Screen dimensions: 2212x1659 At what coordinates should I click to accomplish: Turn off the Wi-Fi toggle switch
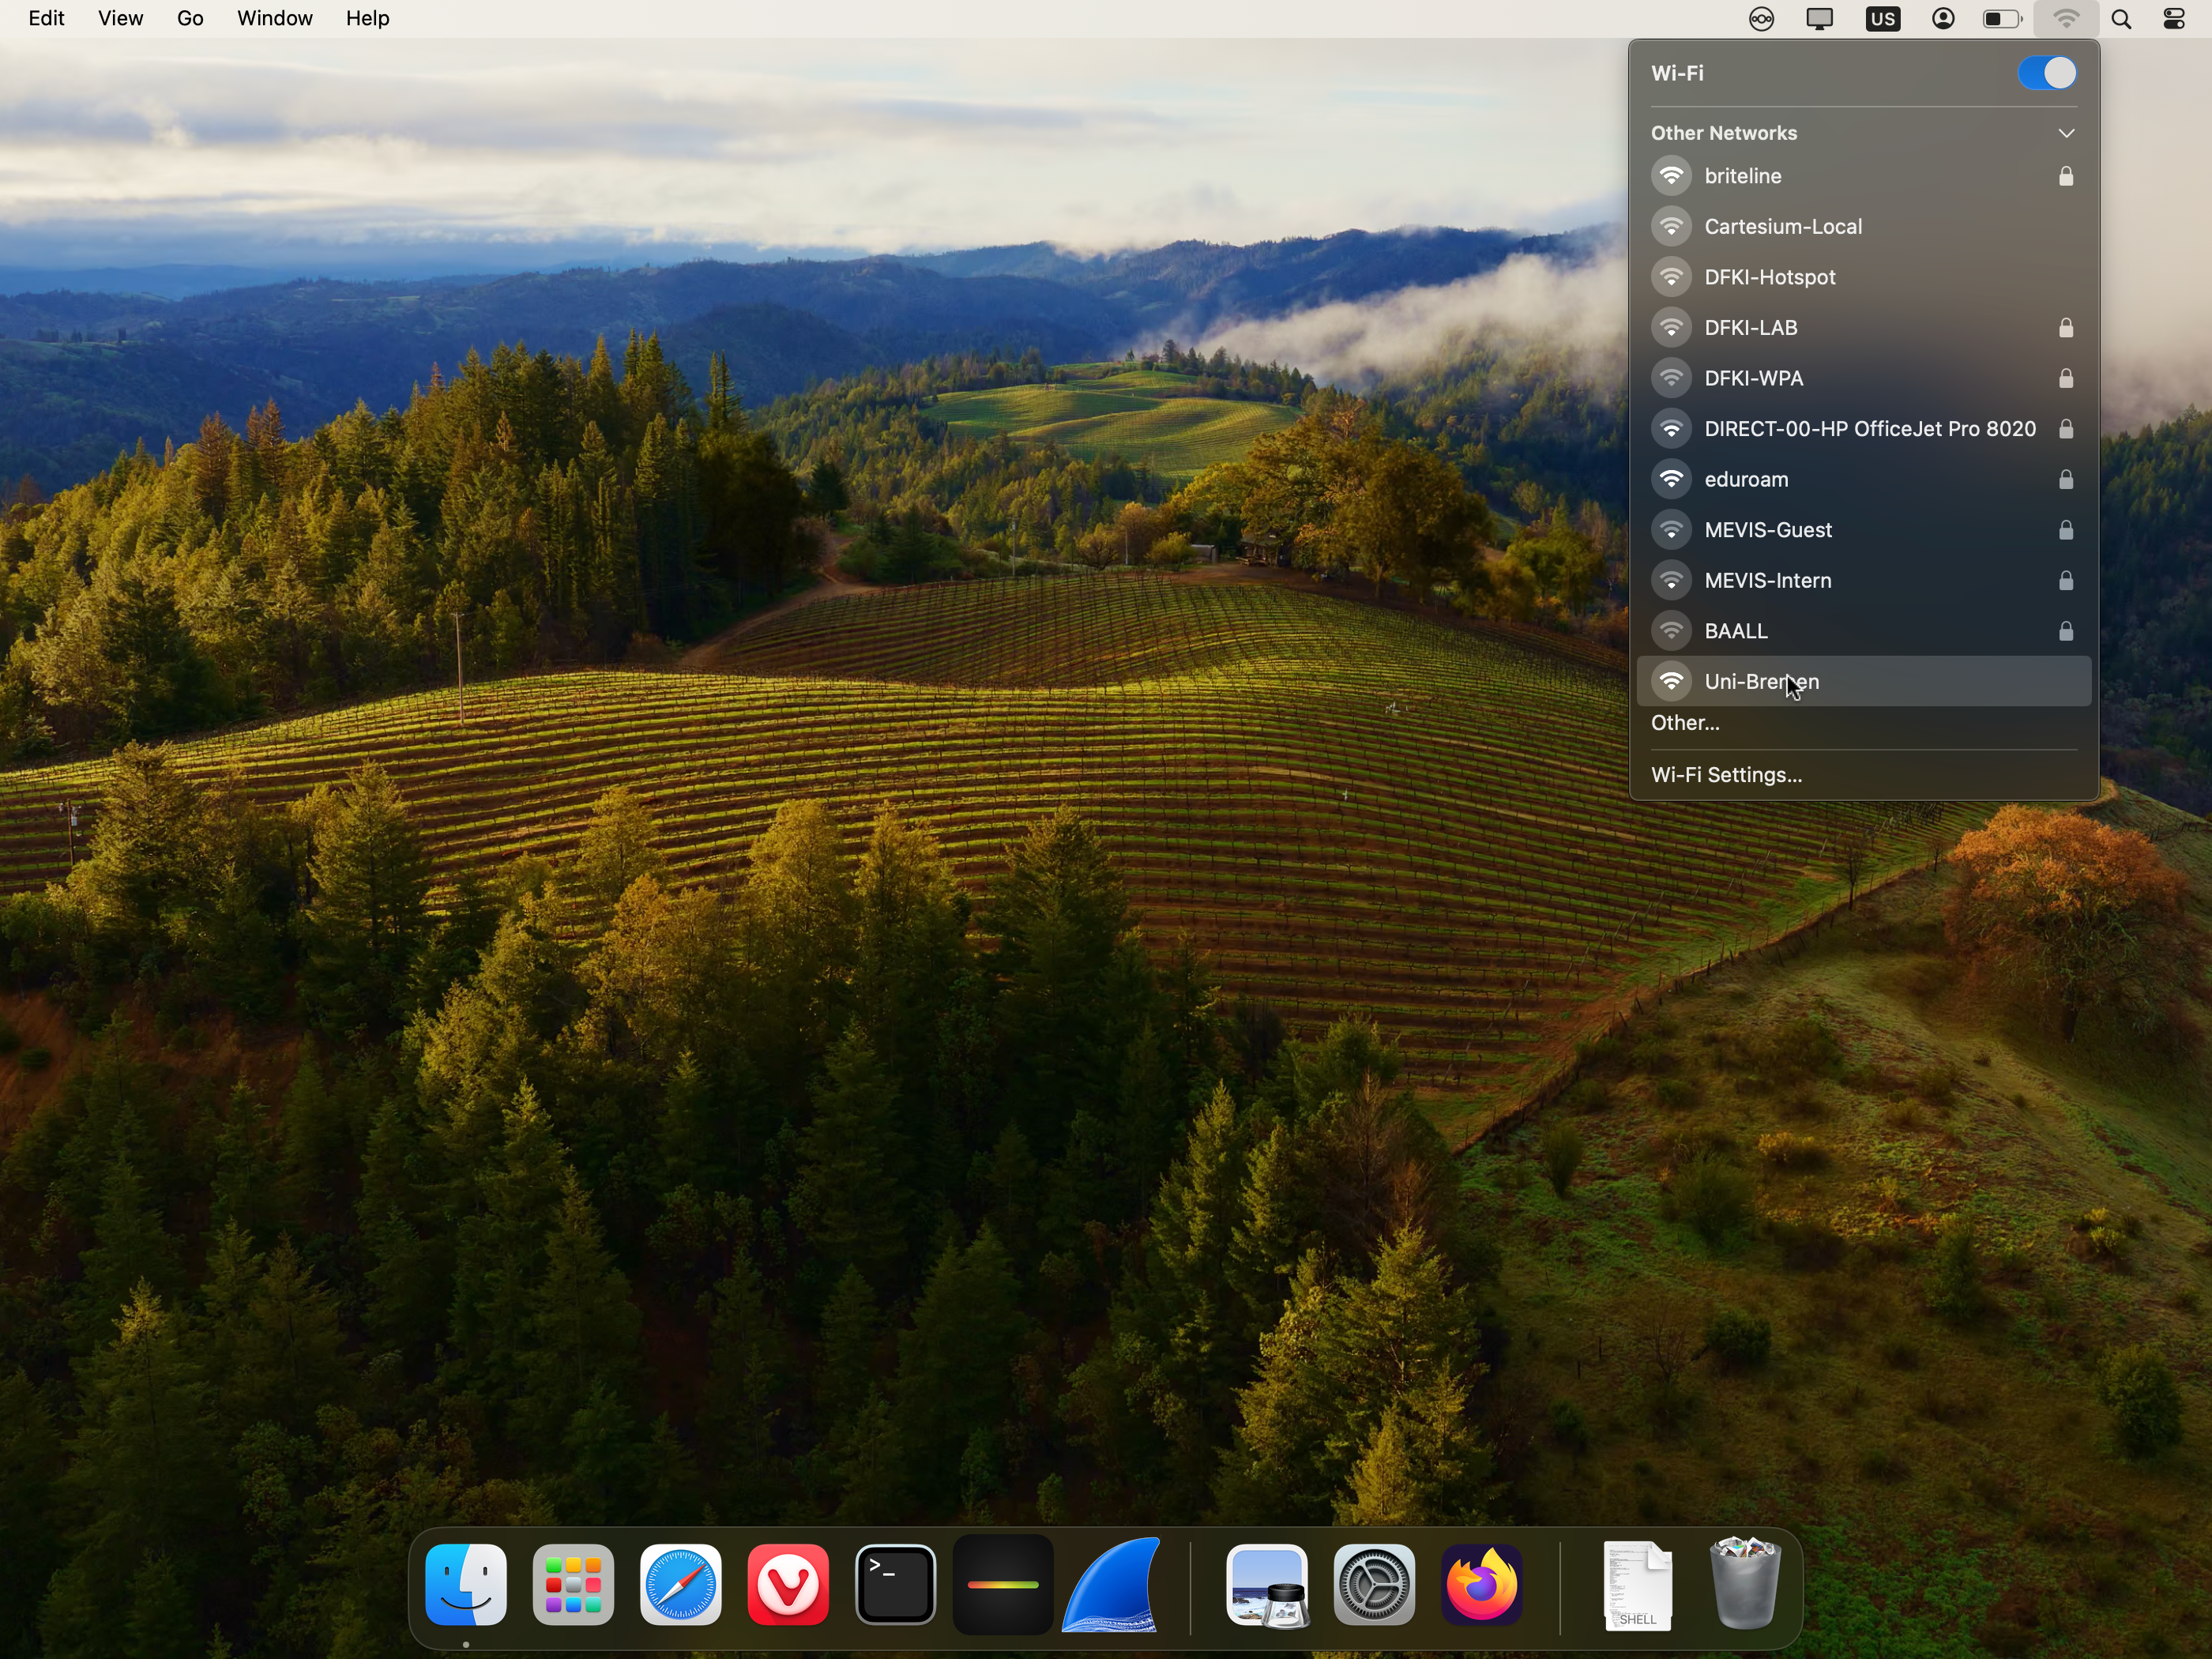2046,73
